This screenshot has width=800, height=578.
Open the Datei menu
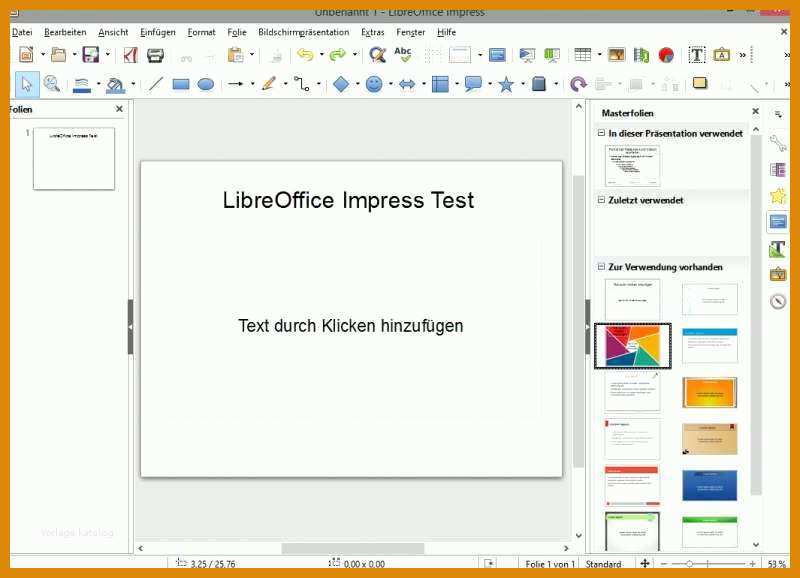[22, 32]
